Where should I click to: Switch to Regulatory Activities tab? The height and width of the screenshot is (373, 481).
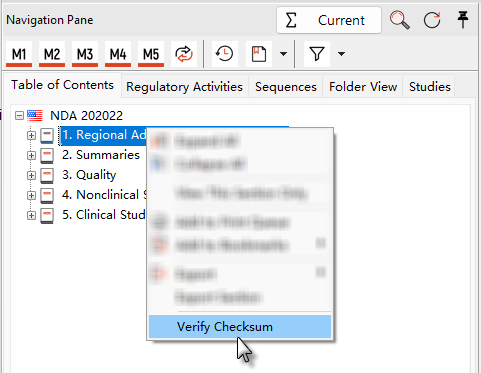point(184,87)
